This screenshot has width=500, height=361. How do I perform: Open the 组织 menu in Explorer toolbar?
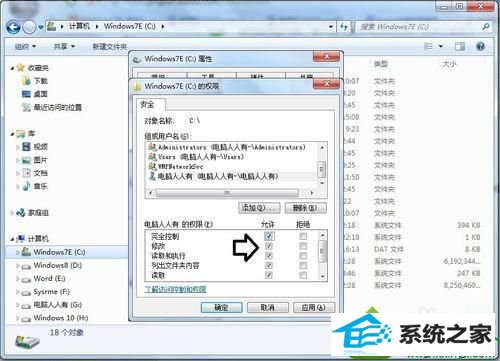click(25, 47)
